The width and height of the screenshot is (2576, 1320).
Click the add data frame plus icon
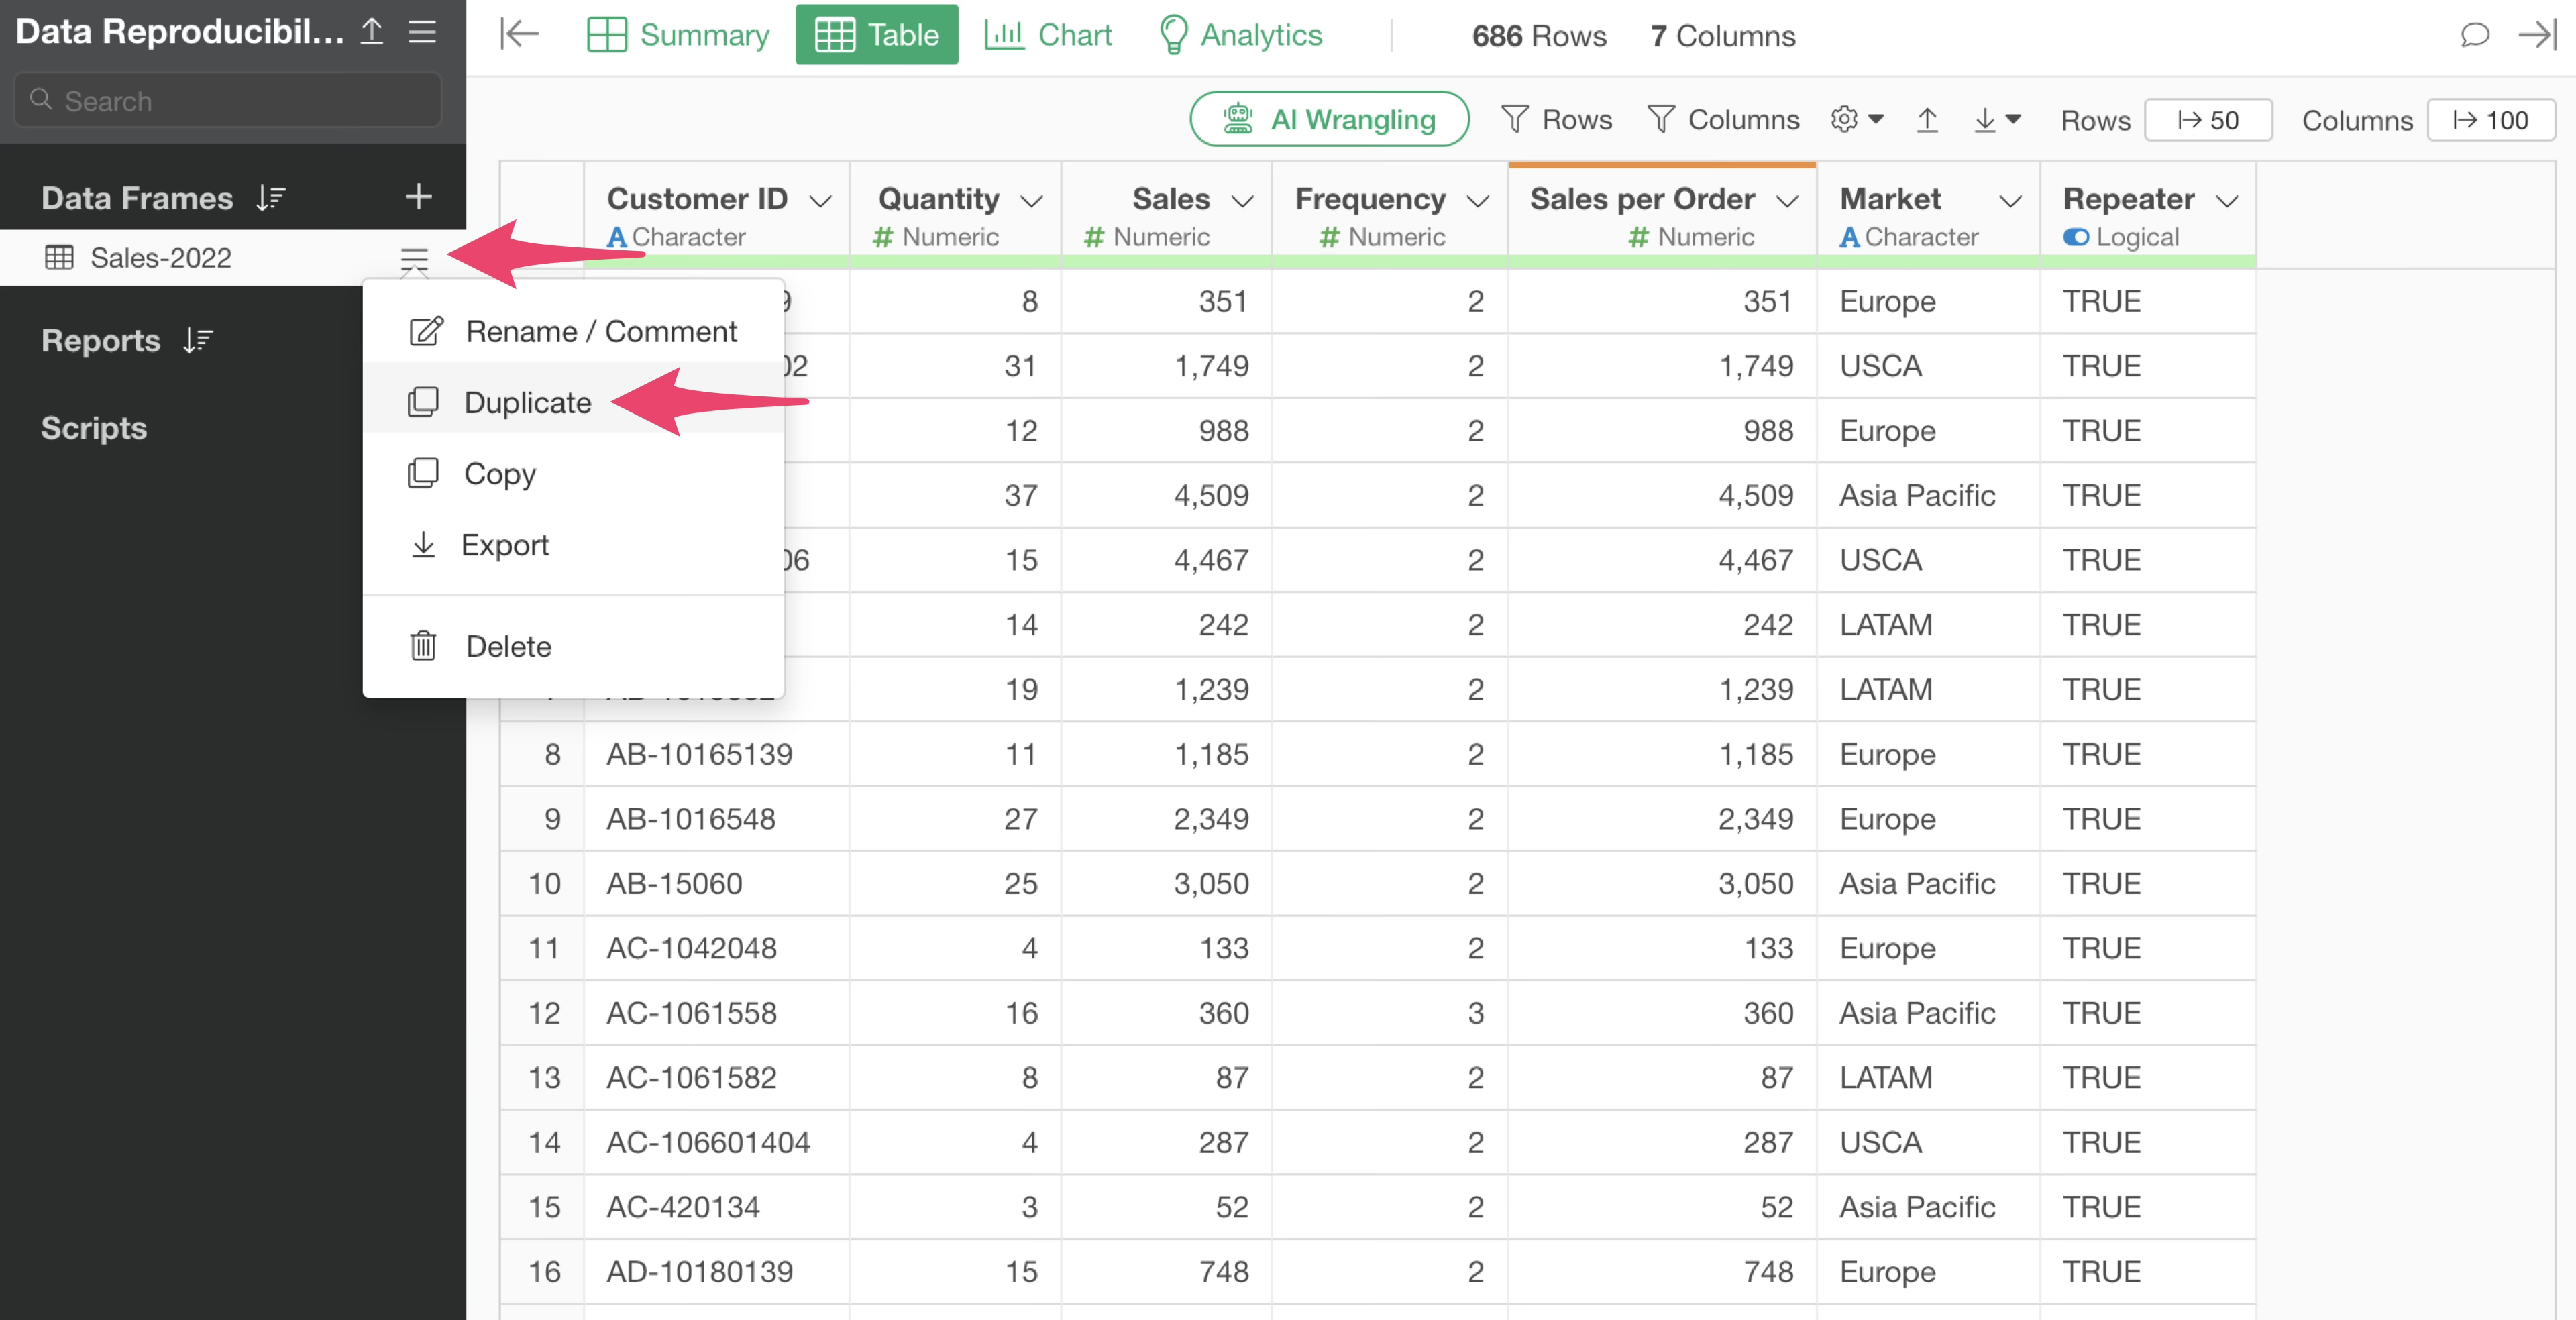pos(418,196)
